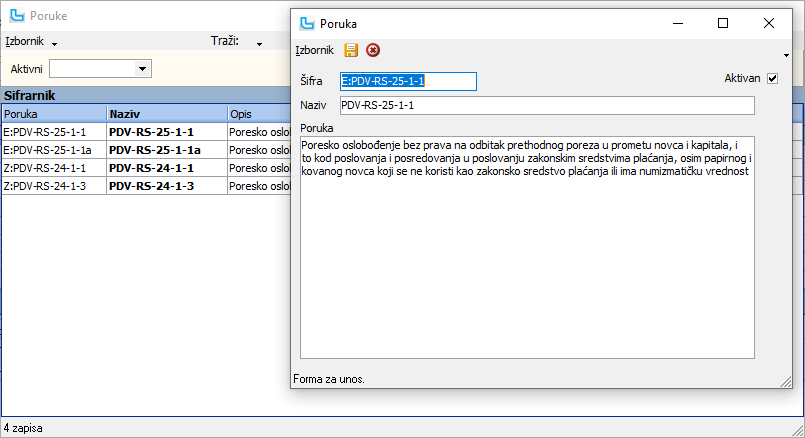Click the dialog resize grip corner
This screenshot has width=805, height=438.
click(785, 381)
